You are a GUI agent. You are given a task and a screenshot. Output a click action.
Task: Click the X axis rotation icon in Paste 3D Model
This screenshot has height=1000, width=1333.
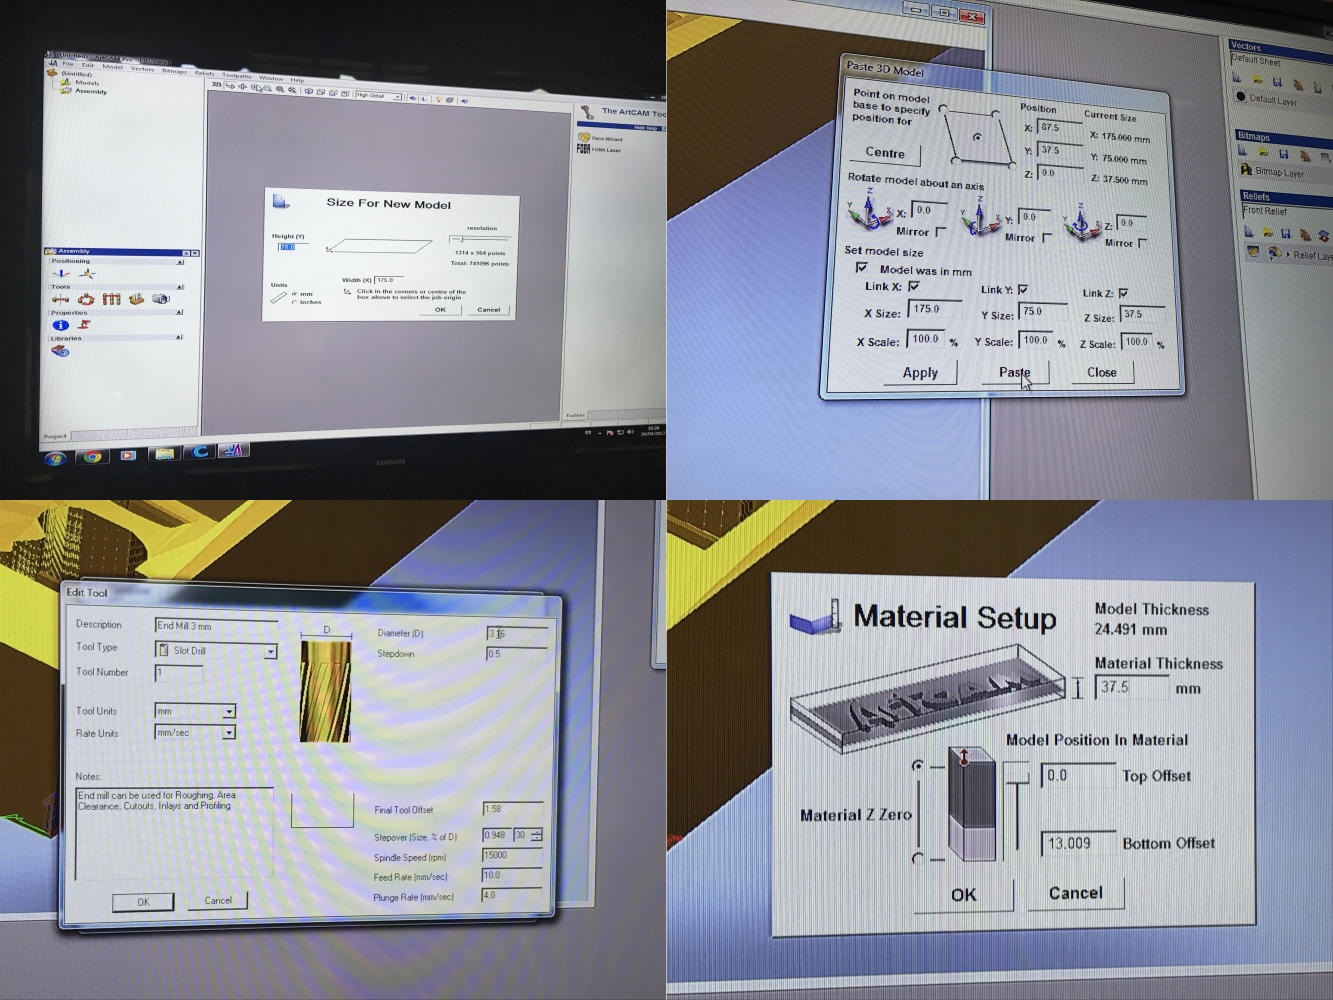pyautogui.click(x=868, y=214)
